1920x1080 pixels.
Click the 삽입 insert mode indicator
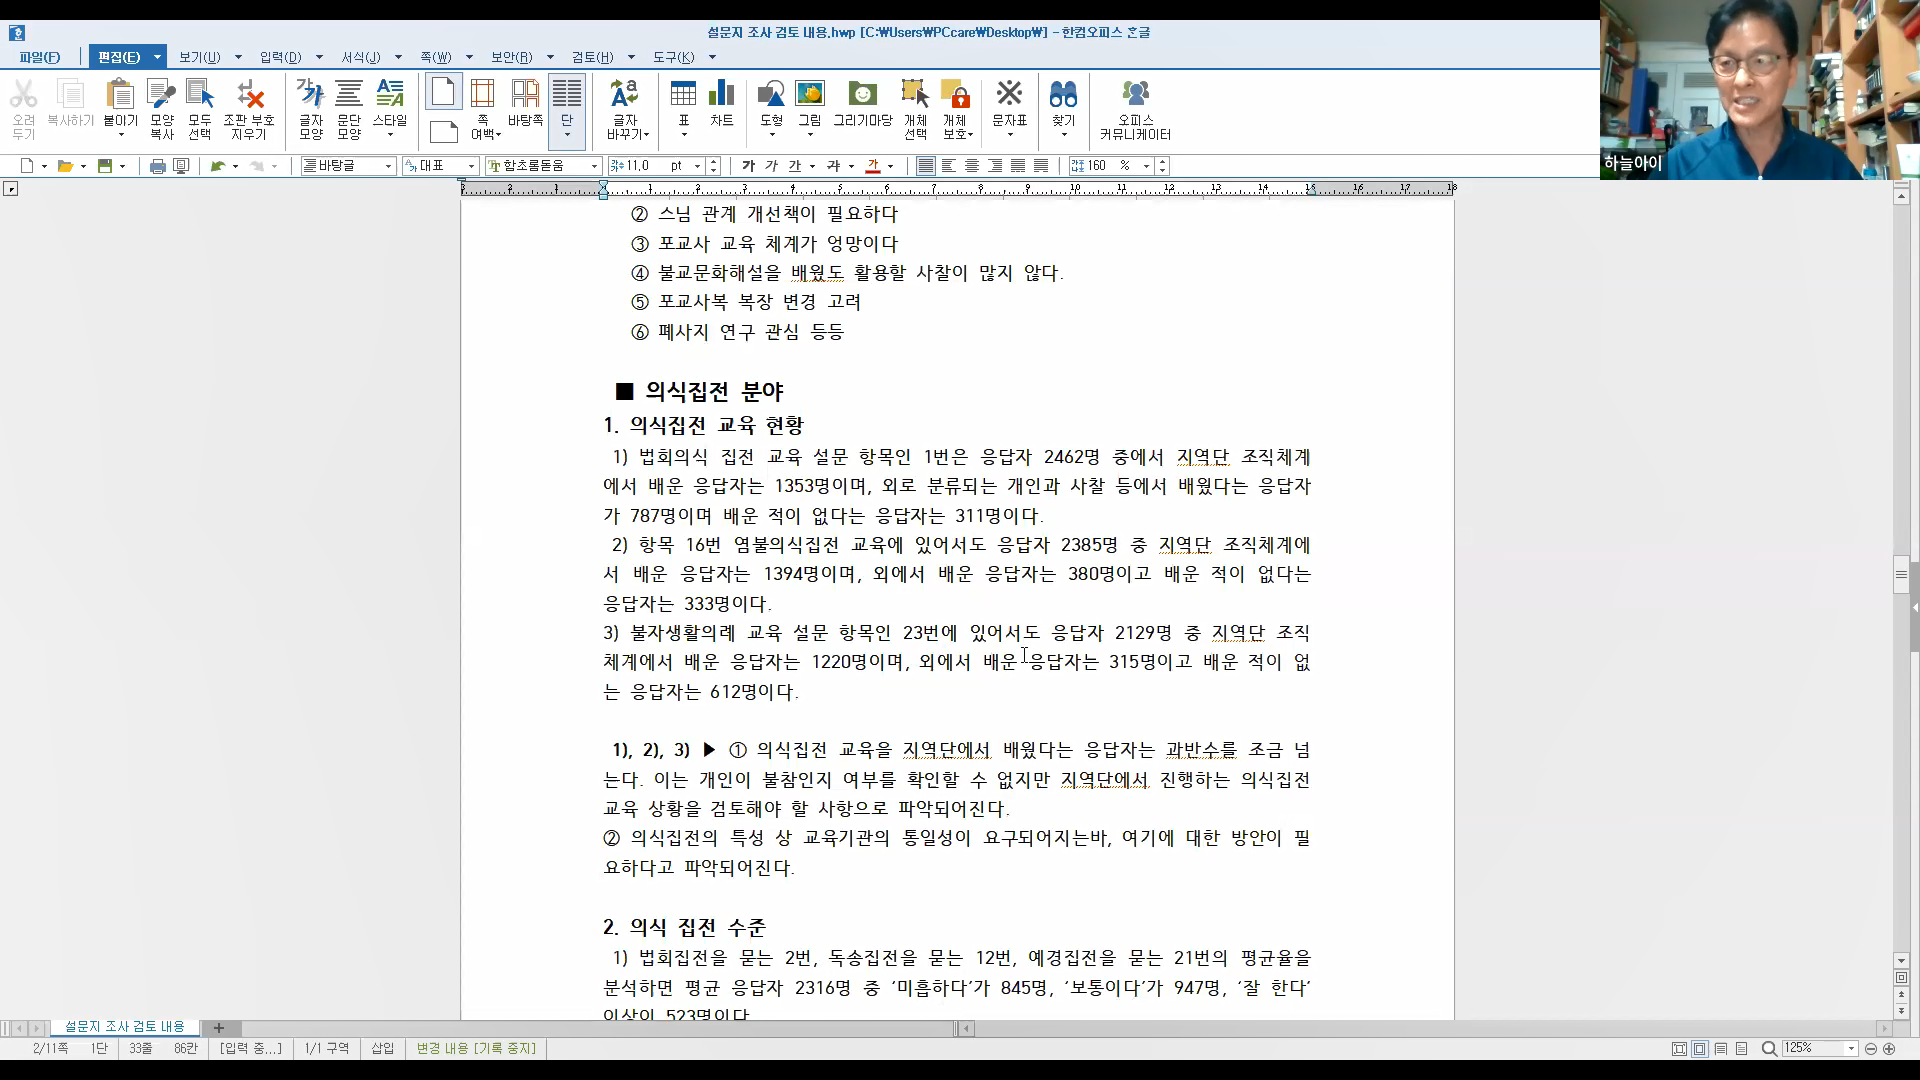point(383,1048)
